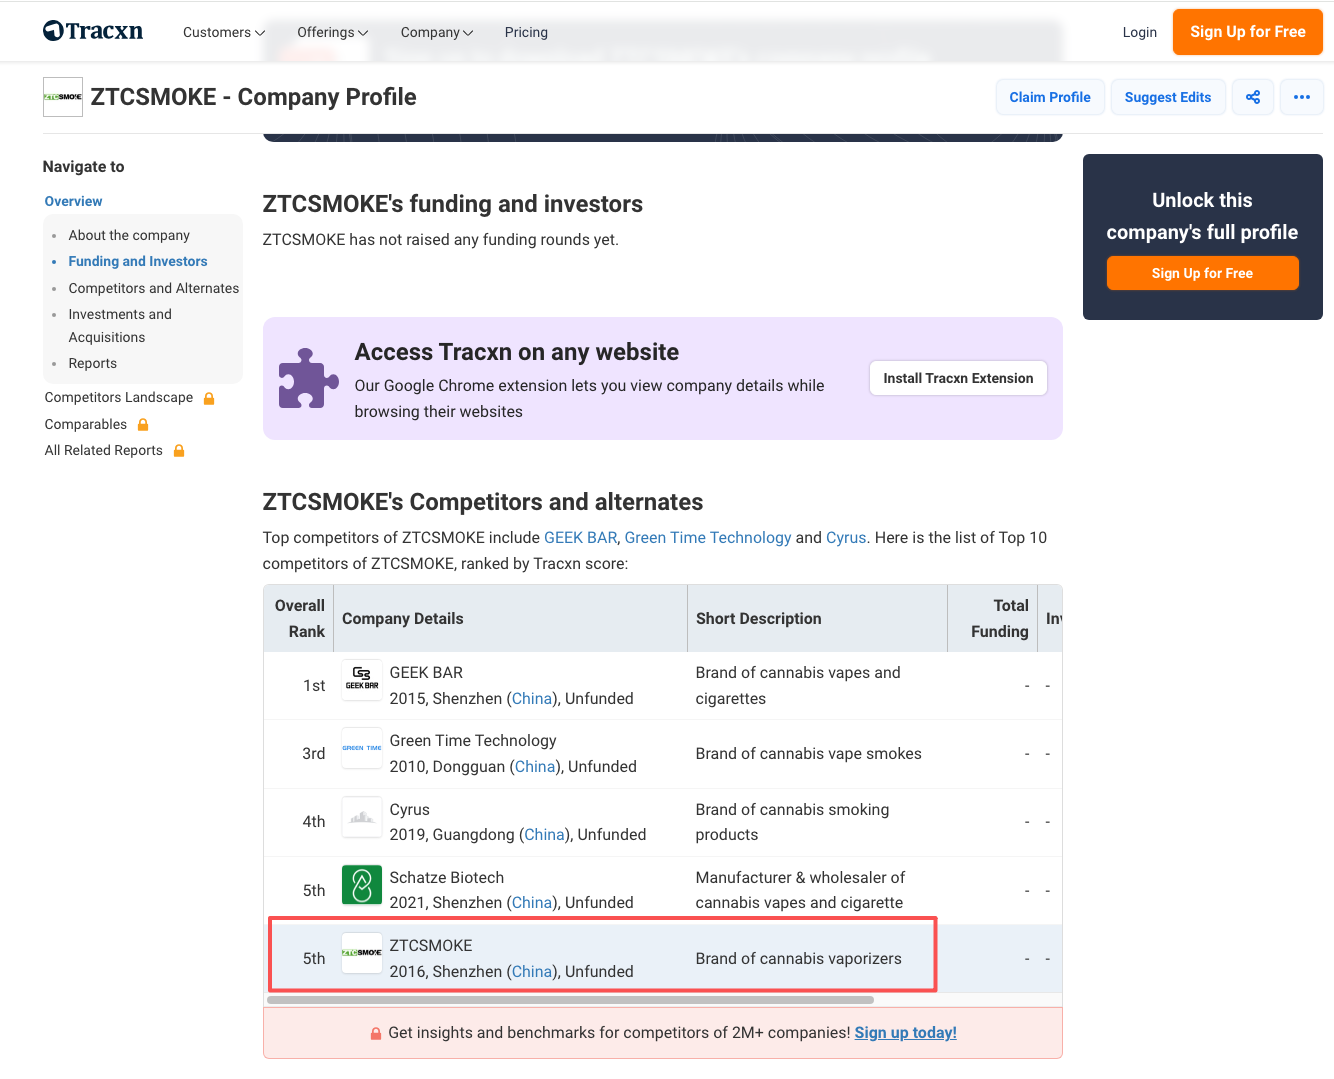
Task: Click the Tracxn logo in header
Action: click(93, 31)
